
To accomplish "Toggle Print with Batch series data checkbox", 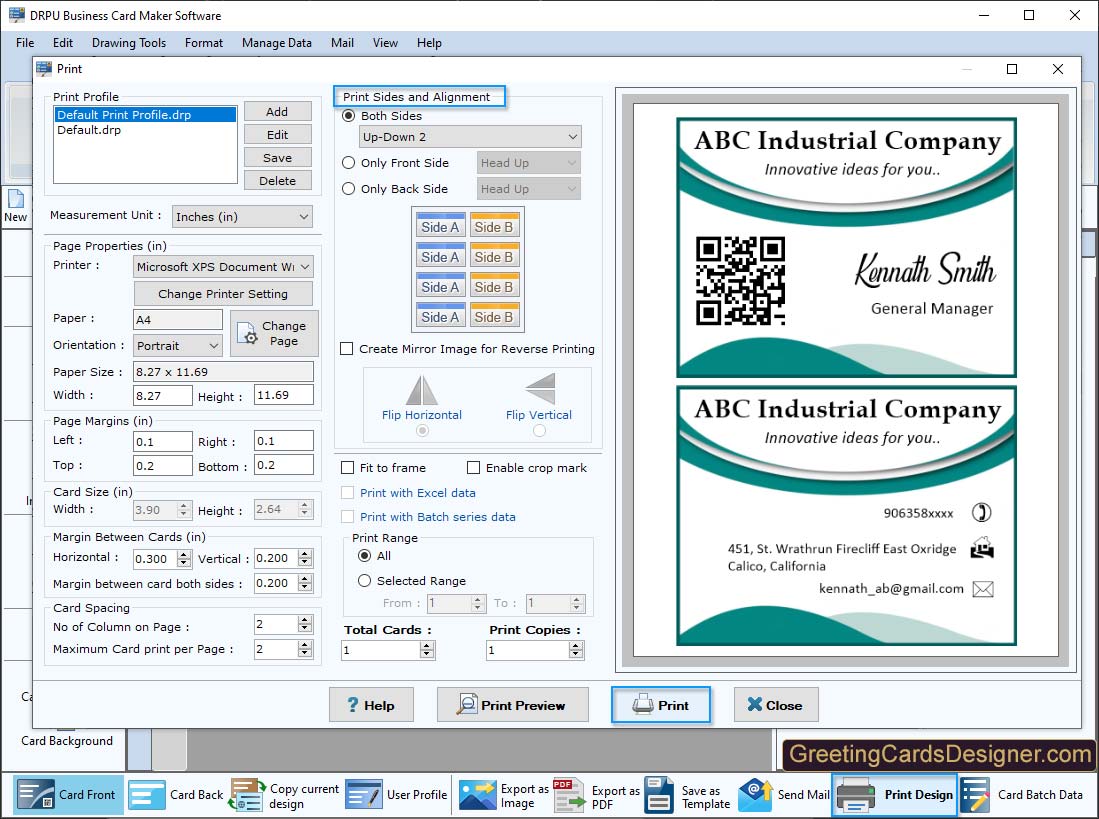I will 347,516.
